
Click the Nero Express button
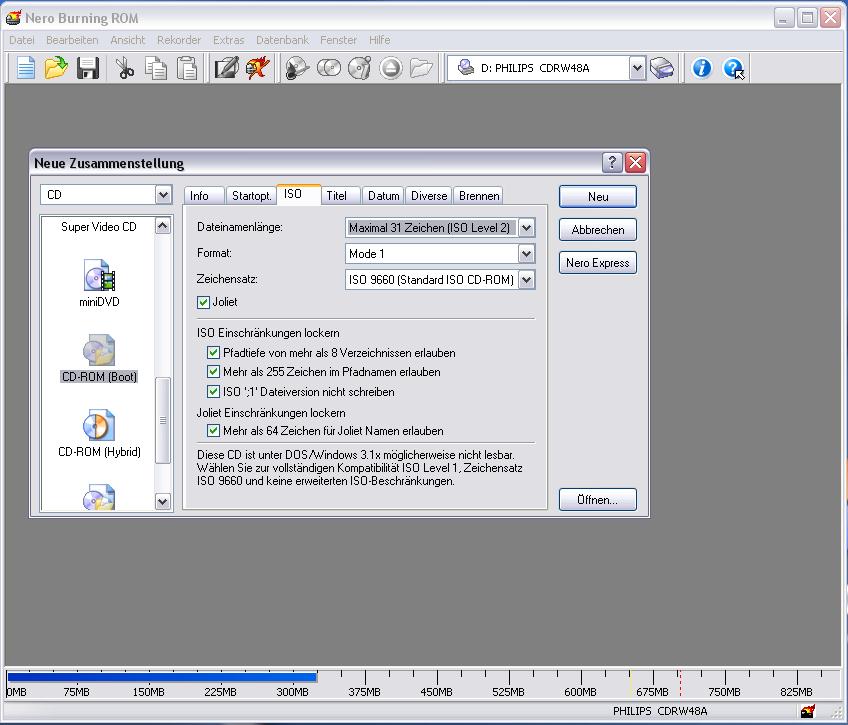coord(598,263)
